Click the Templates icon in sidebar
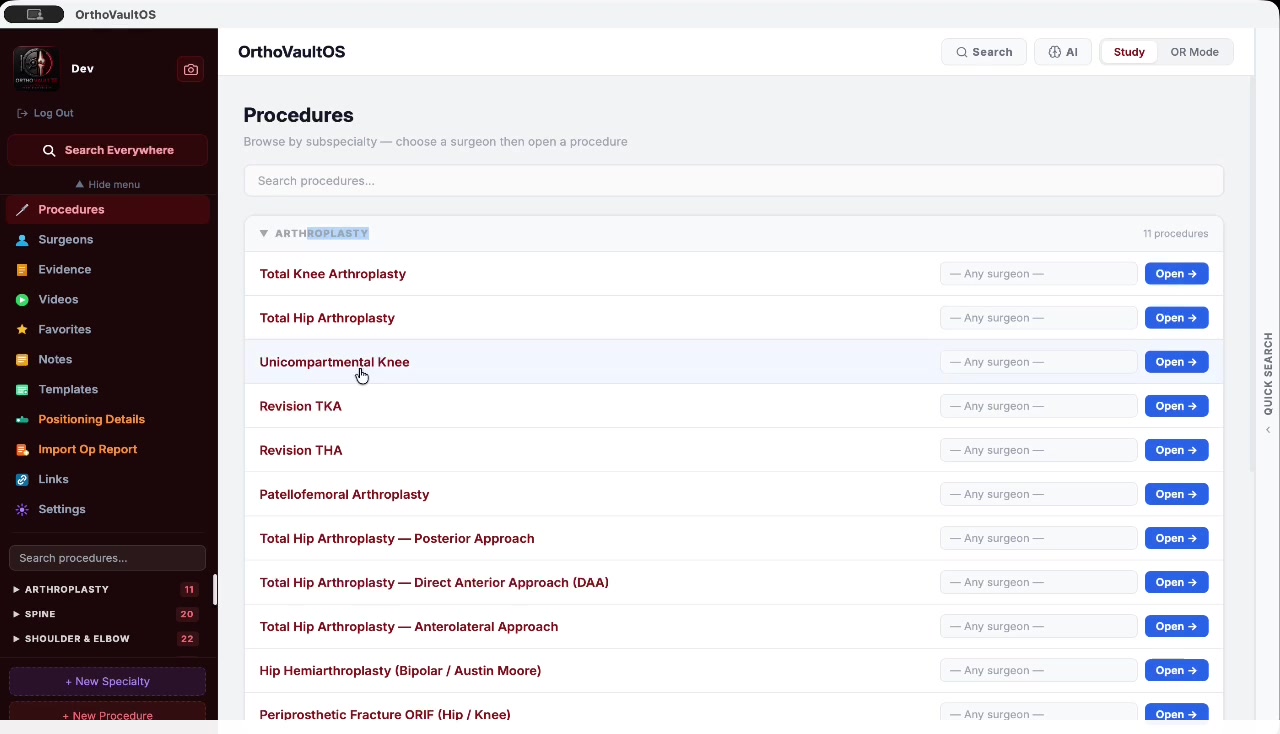1280x734 pixels. pos(22,390)
